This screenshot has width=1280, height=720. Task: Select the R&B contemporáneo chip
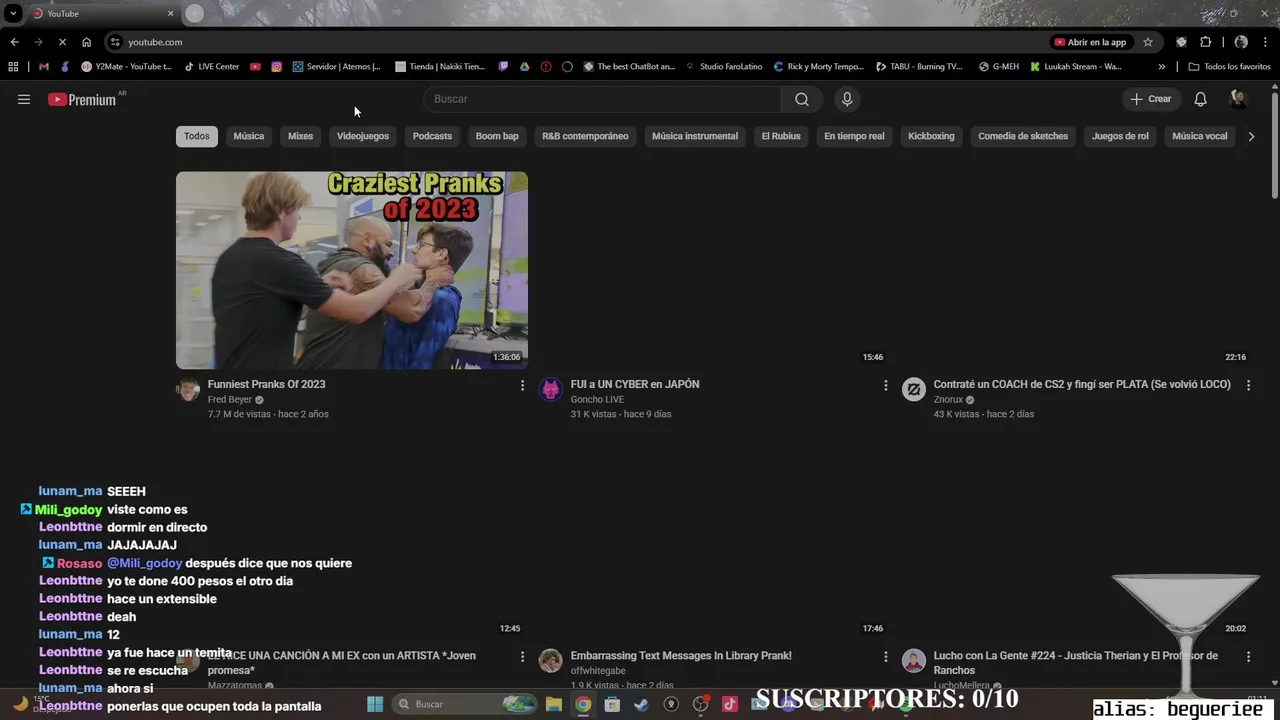(x=585, y=136)
